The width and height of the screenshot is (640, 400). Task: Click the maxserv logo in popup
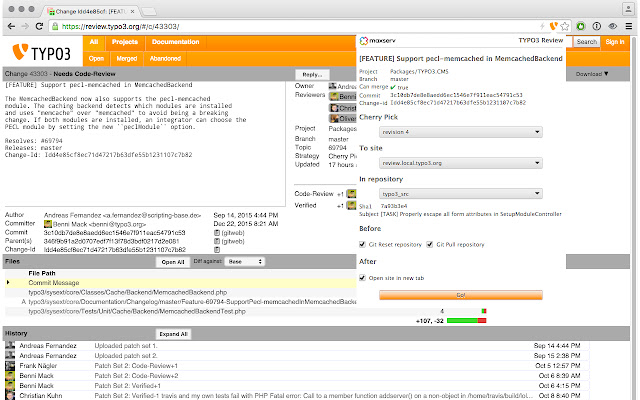pos(378,40)
